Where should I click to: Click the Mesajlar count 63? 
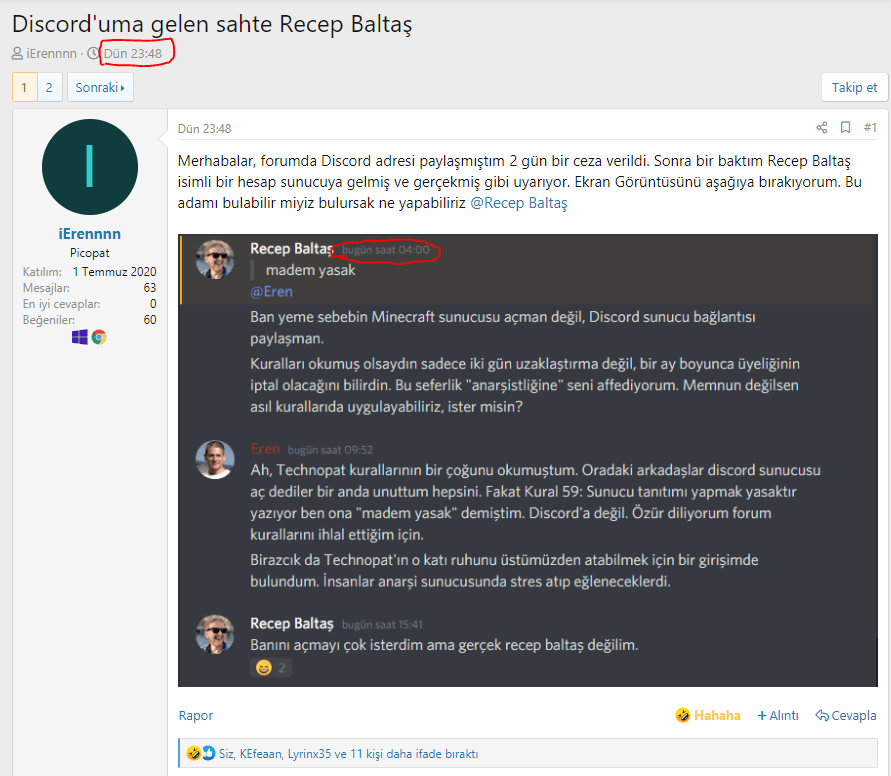(x=149, y=288)
